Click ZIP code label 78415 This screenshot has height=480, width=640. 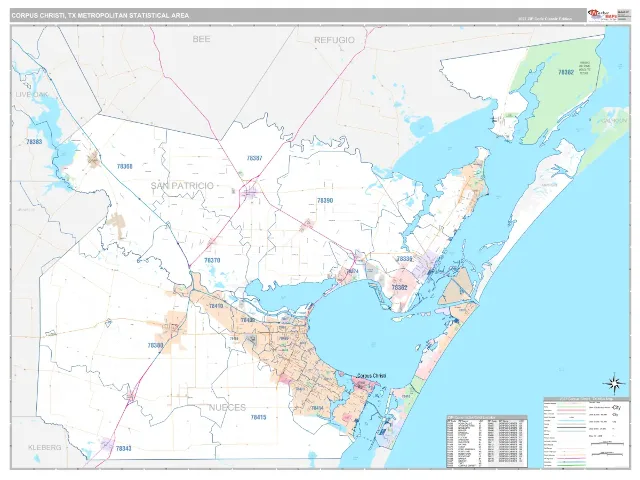[258, 417]
